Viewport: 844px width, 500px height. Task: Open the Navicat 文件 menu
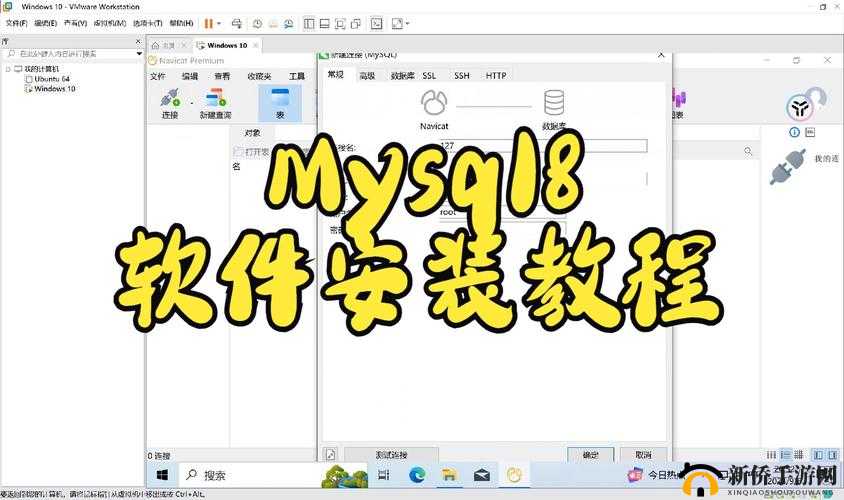[158, 76]
